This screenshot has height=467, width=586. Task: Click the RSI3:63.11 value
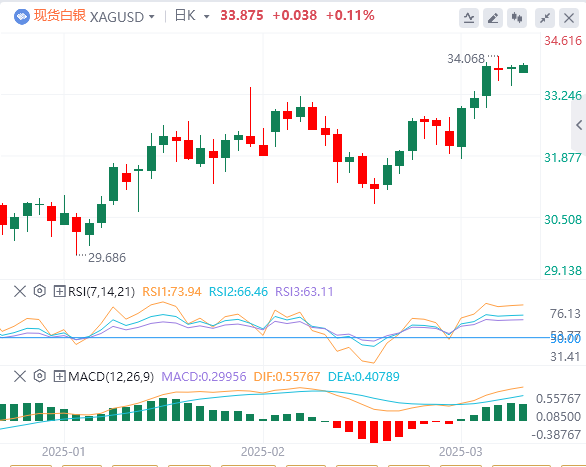304,291
